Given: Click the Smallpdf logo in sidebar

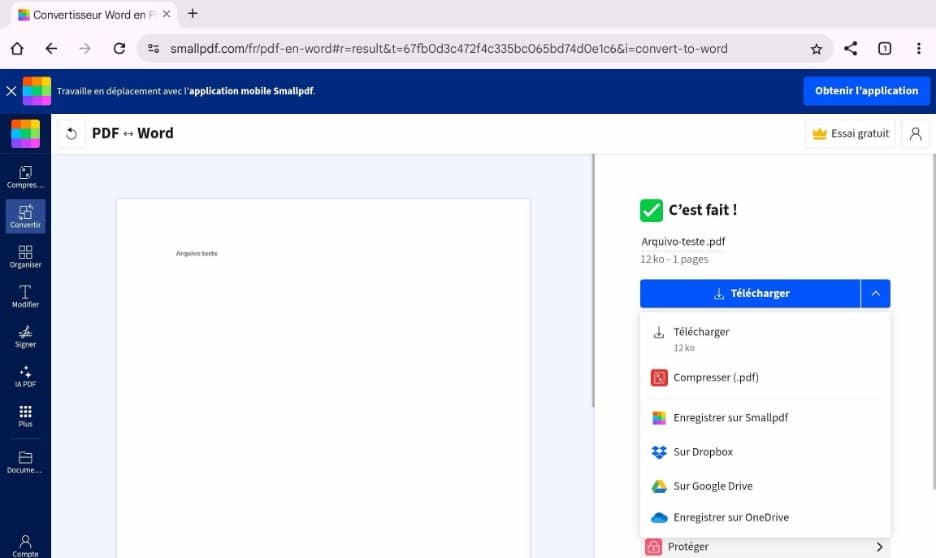Looking at the screenshot, I should pyautogui.click(x=25, y=133).
